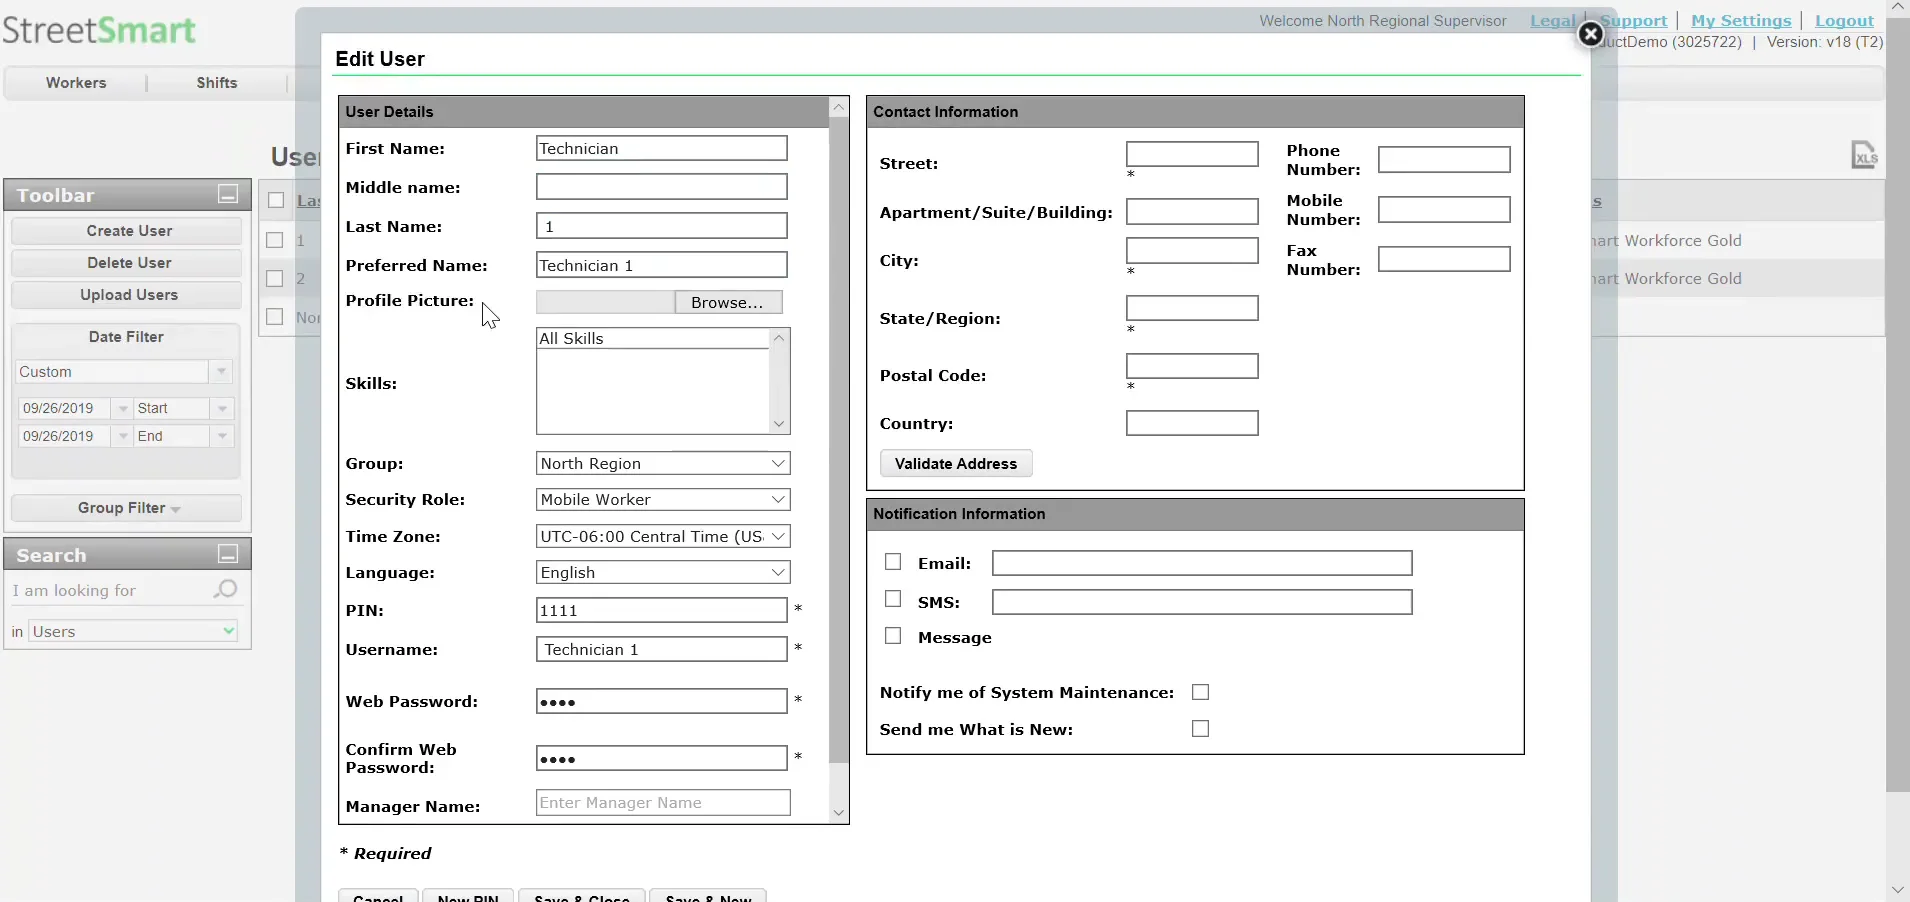
Task: Click the page vertical scrollbar thumb
Action: [x=1897, y=405]
